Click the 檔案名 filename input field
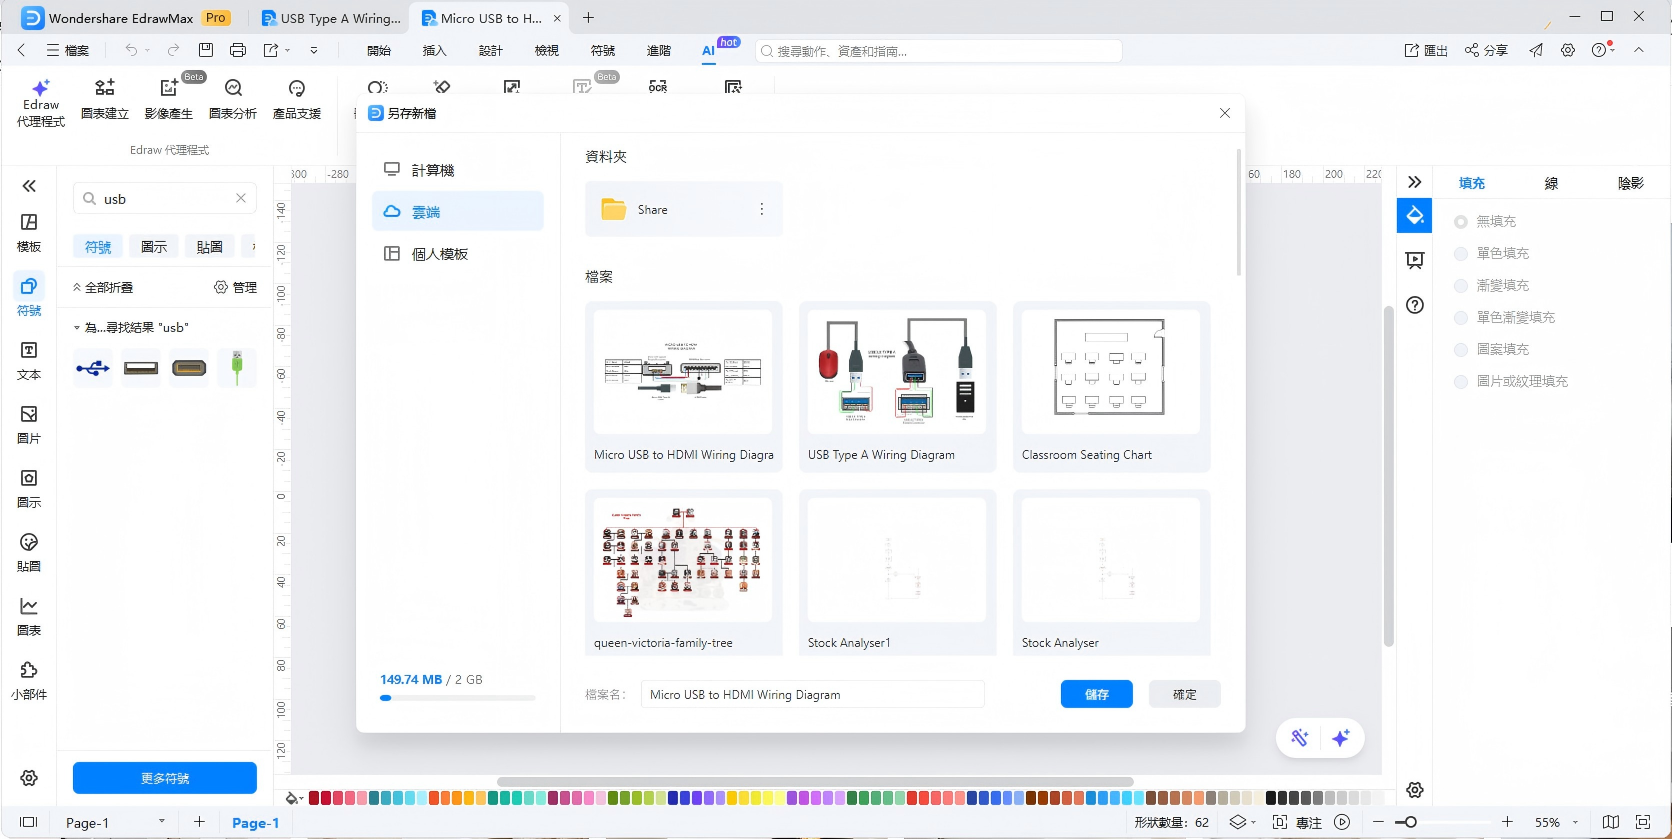 coord(813,694)
